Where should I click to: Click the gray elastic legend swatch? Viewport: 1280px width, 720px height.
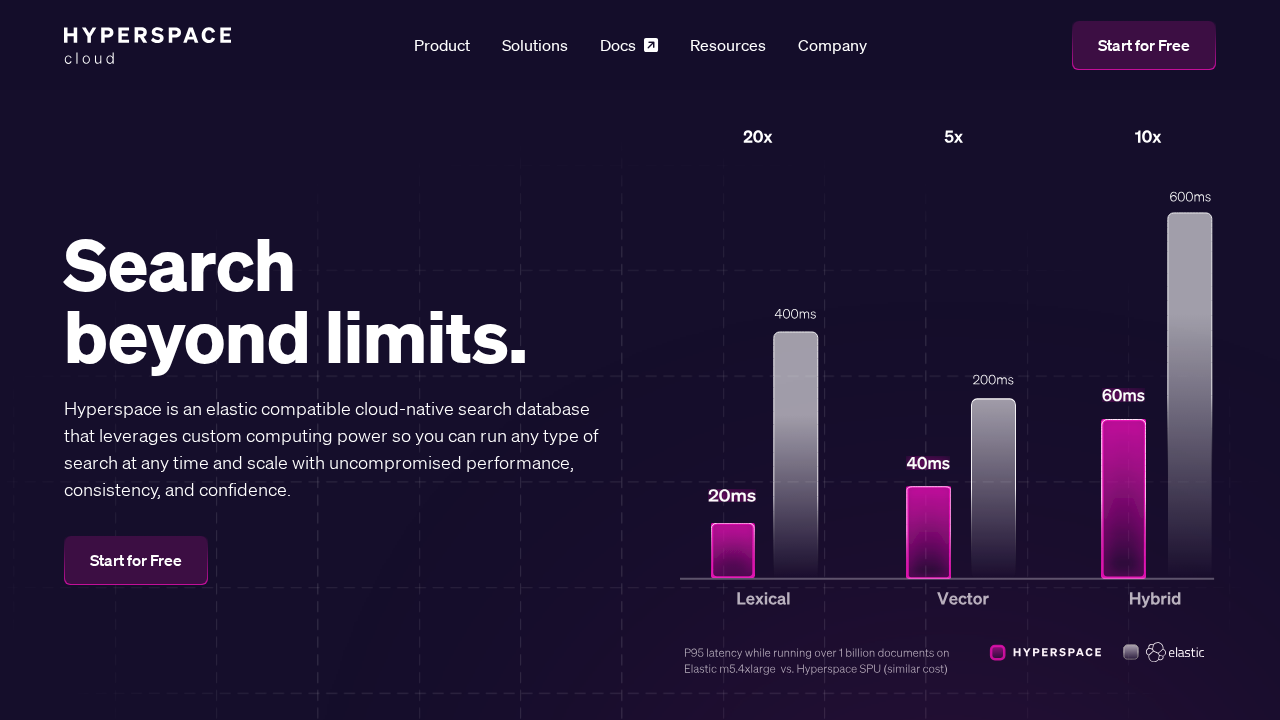(1131, 652)
